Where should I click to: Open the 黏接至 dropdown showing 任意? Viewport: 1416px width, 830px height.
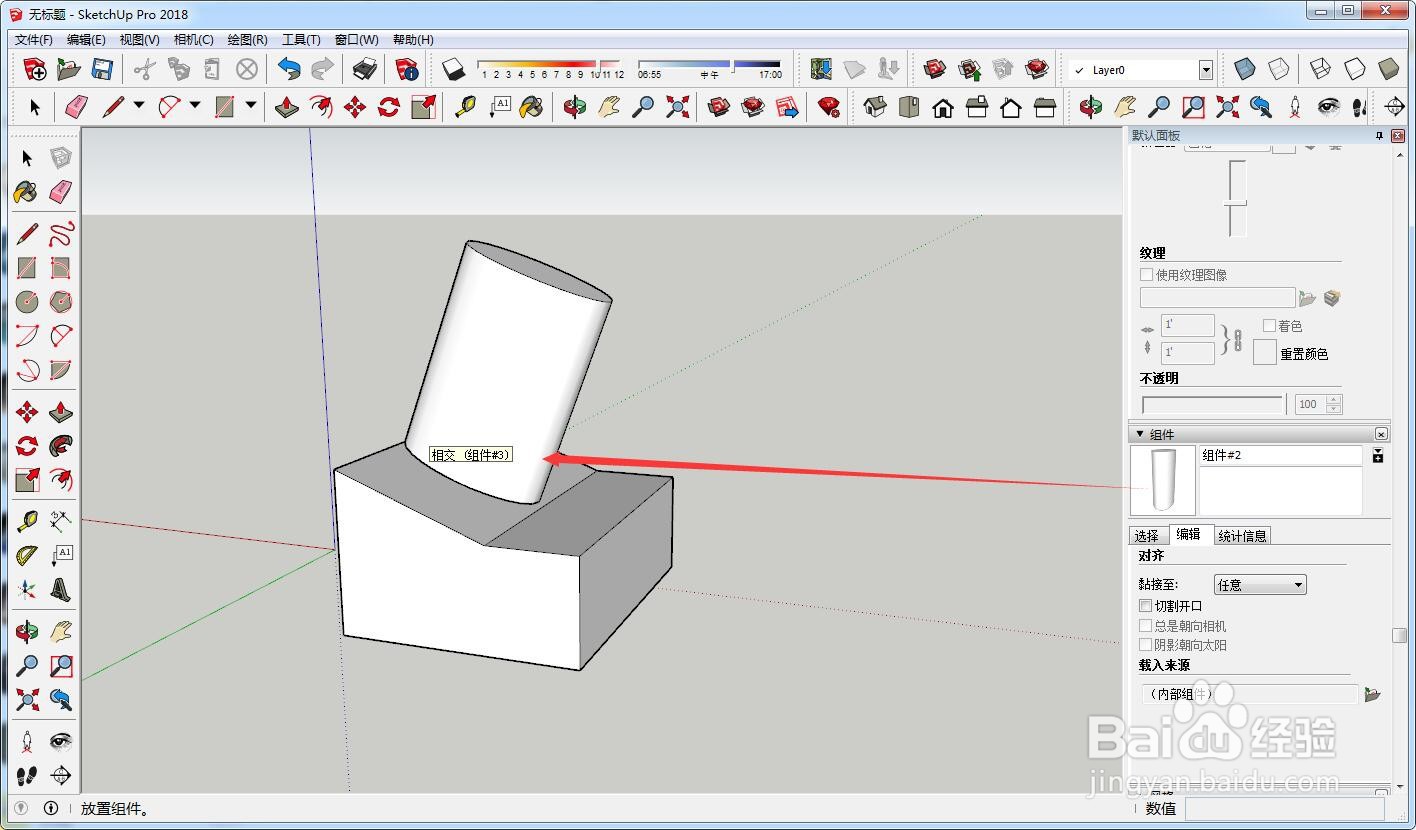tap(1260, 584)
